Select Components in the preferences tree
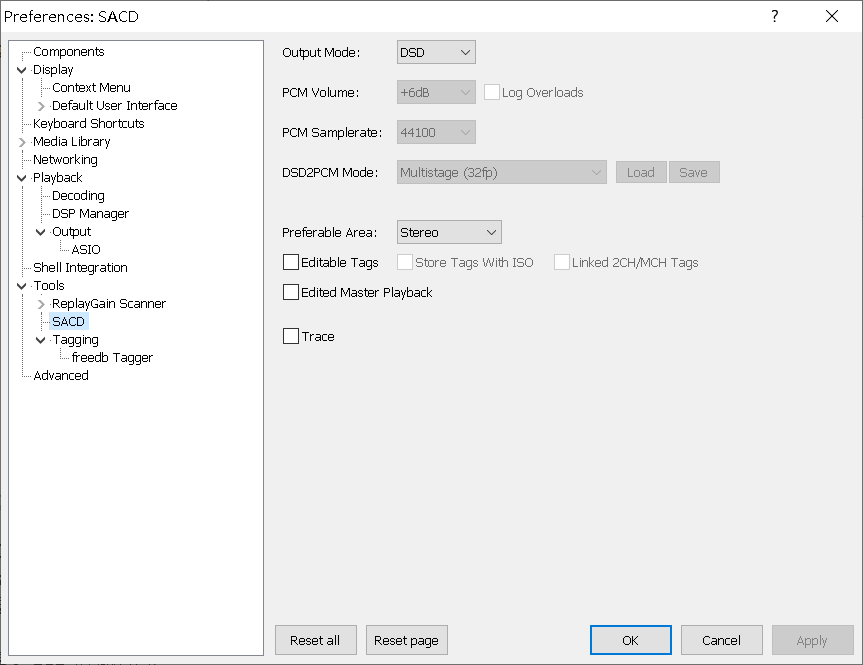 click(68, 52)
